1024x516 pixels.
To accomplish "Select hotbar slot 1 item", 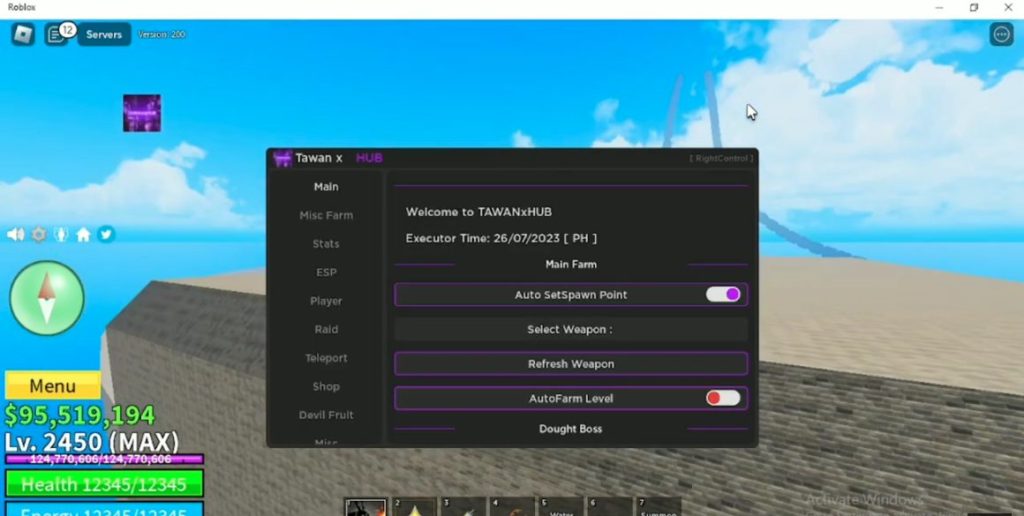I will [366, 507].
